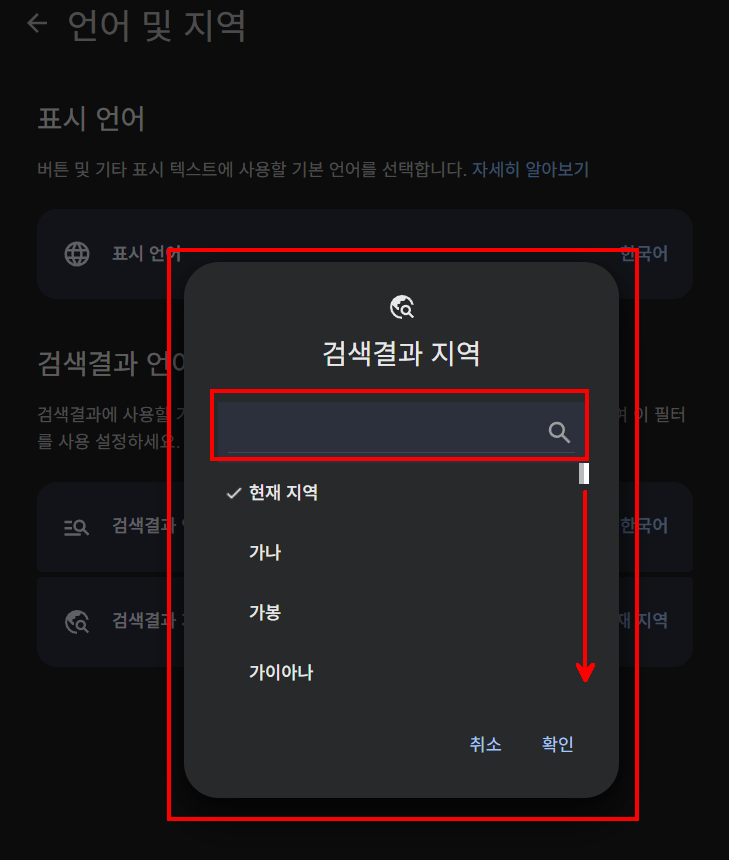Click the globe icon next to 표시 언어
This screenshot has width=729, height=860.
[x=77, y=254]
